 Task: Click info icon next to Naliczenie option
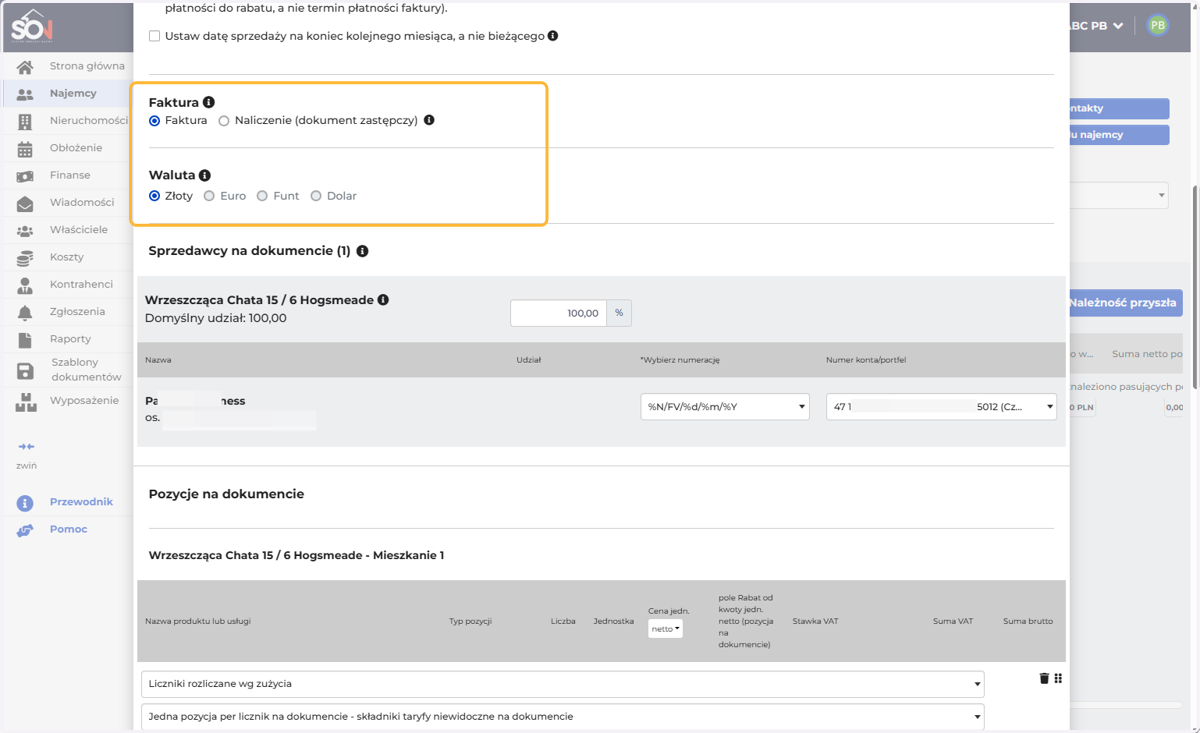click(429, 120)
